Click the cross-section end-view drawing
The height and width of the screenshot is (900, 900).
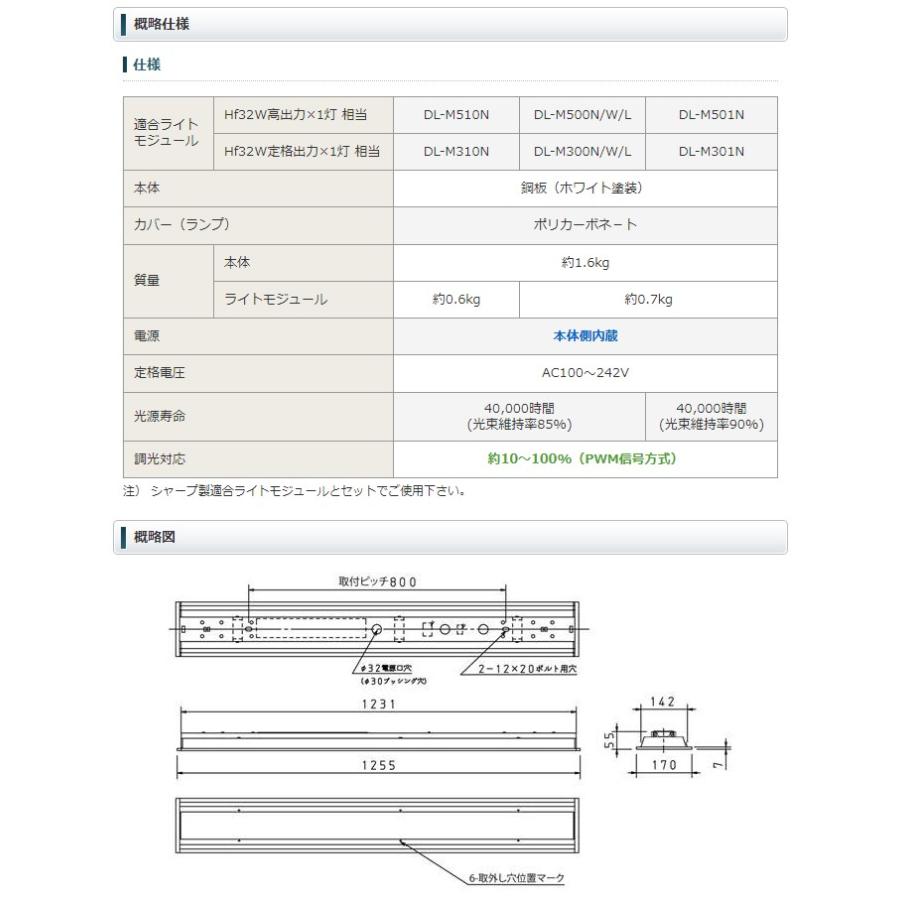click(x=663, y=740)
